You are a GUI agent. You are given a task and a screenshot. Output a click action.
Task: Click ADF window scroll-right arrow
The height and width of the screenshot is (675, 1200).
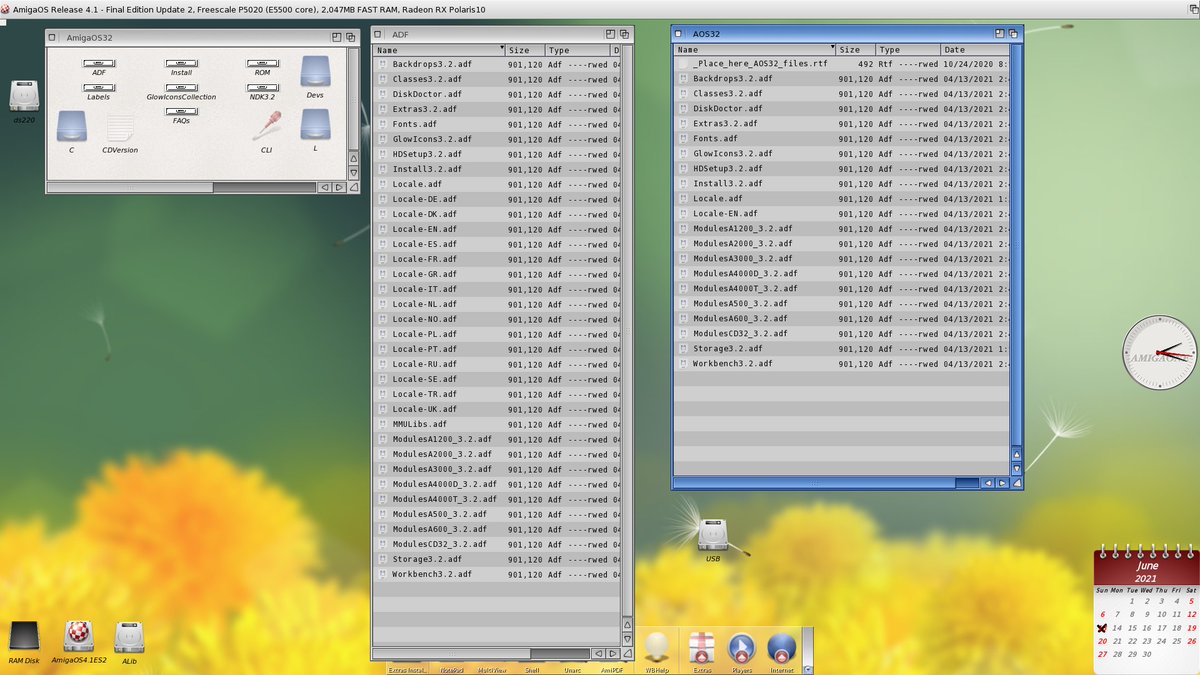point(612,654)
